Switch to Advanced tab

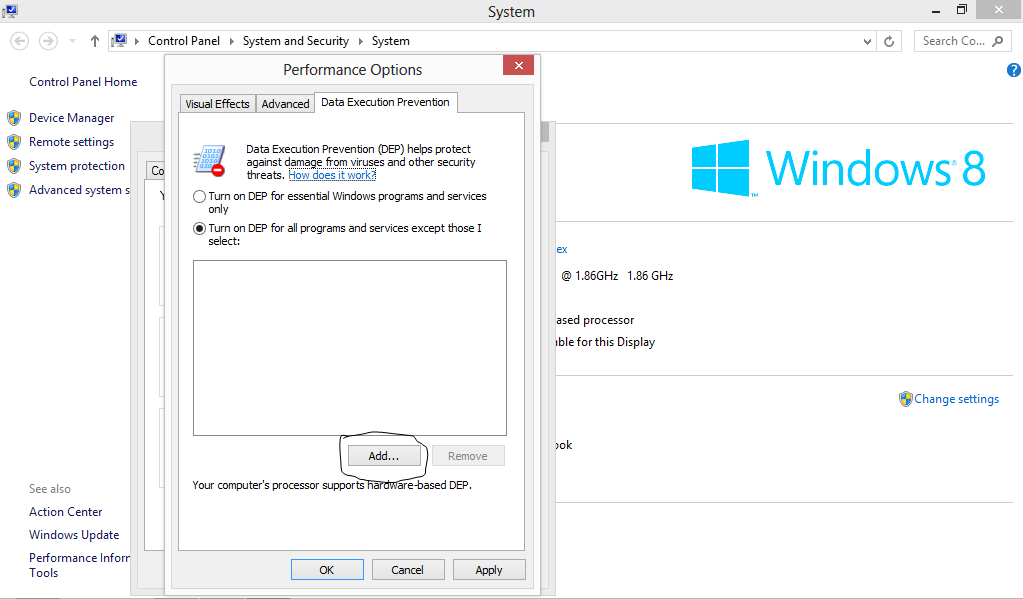(285, 104)
